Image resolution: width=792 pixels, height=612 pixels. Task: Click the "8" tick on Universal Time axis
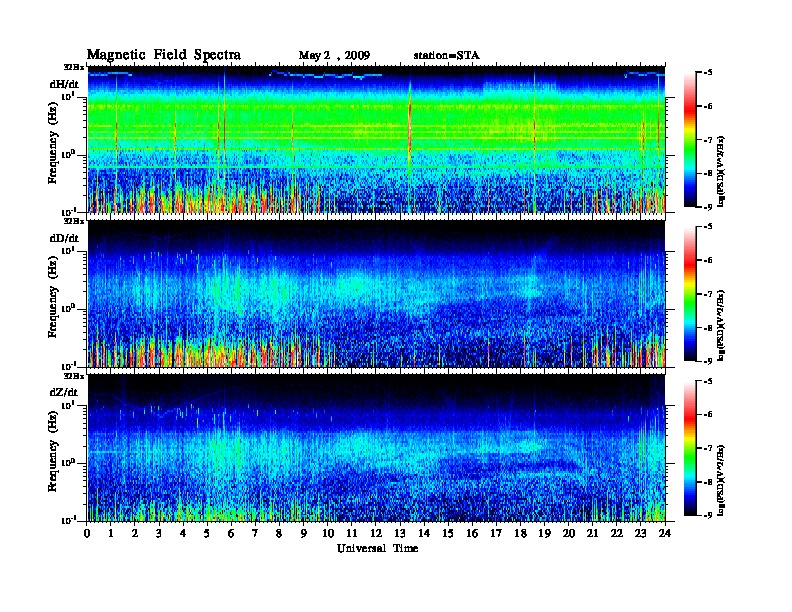point(279,533)
